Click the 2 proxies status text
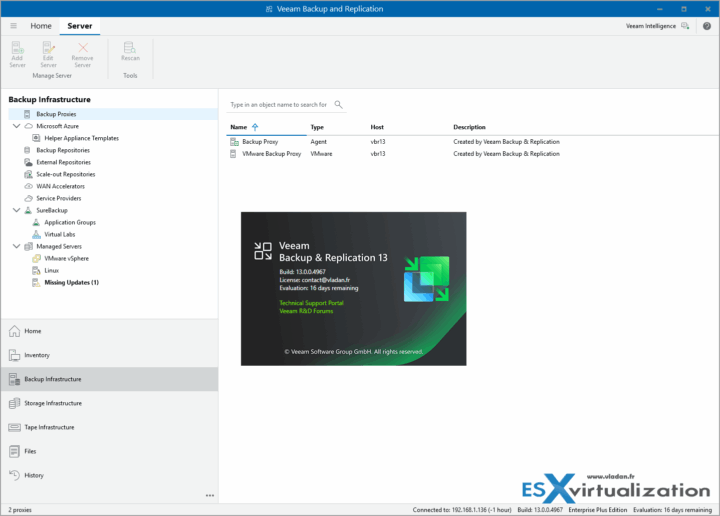This screenshot has height=516, width=720. coord(20,510)
